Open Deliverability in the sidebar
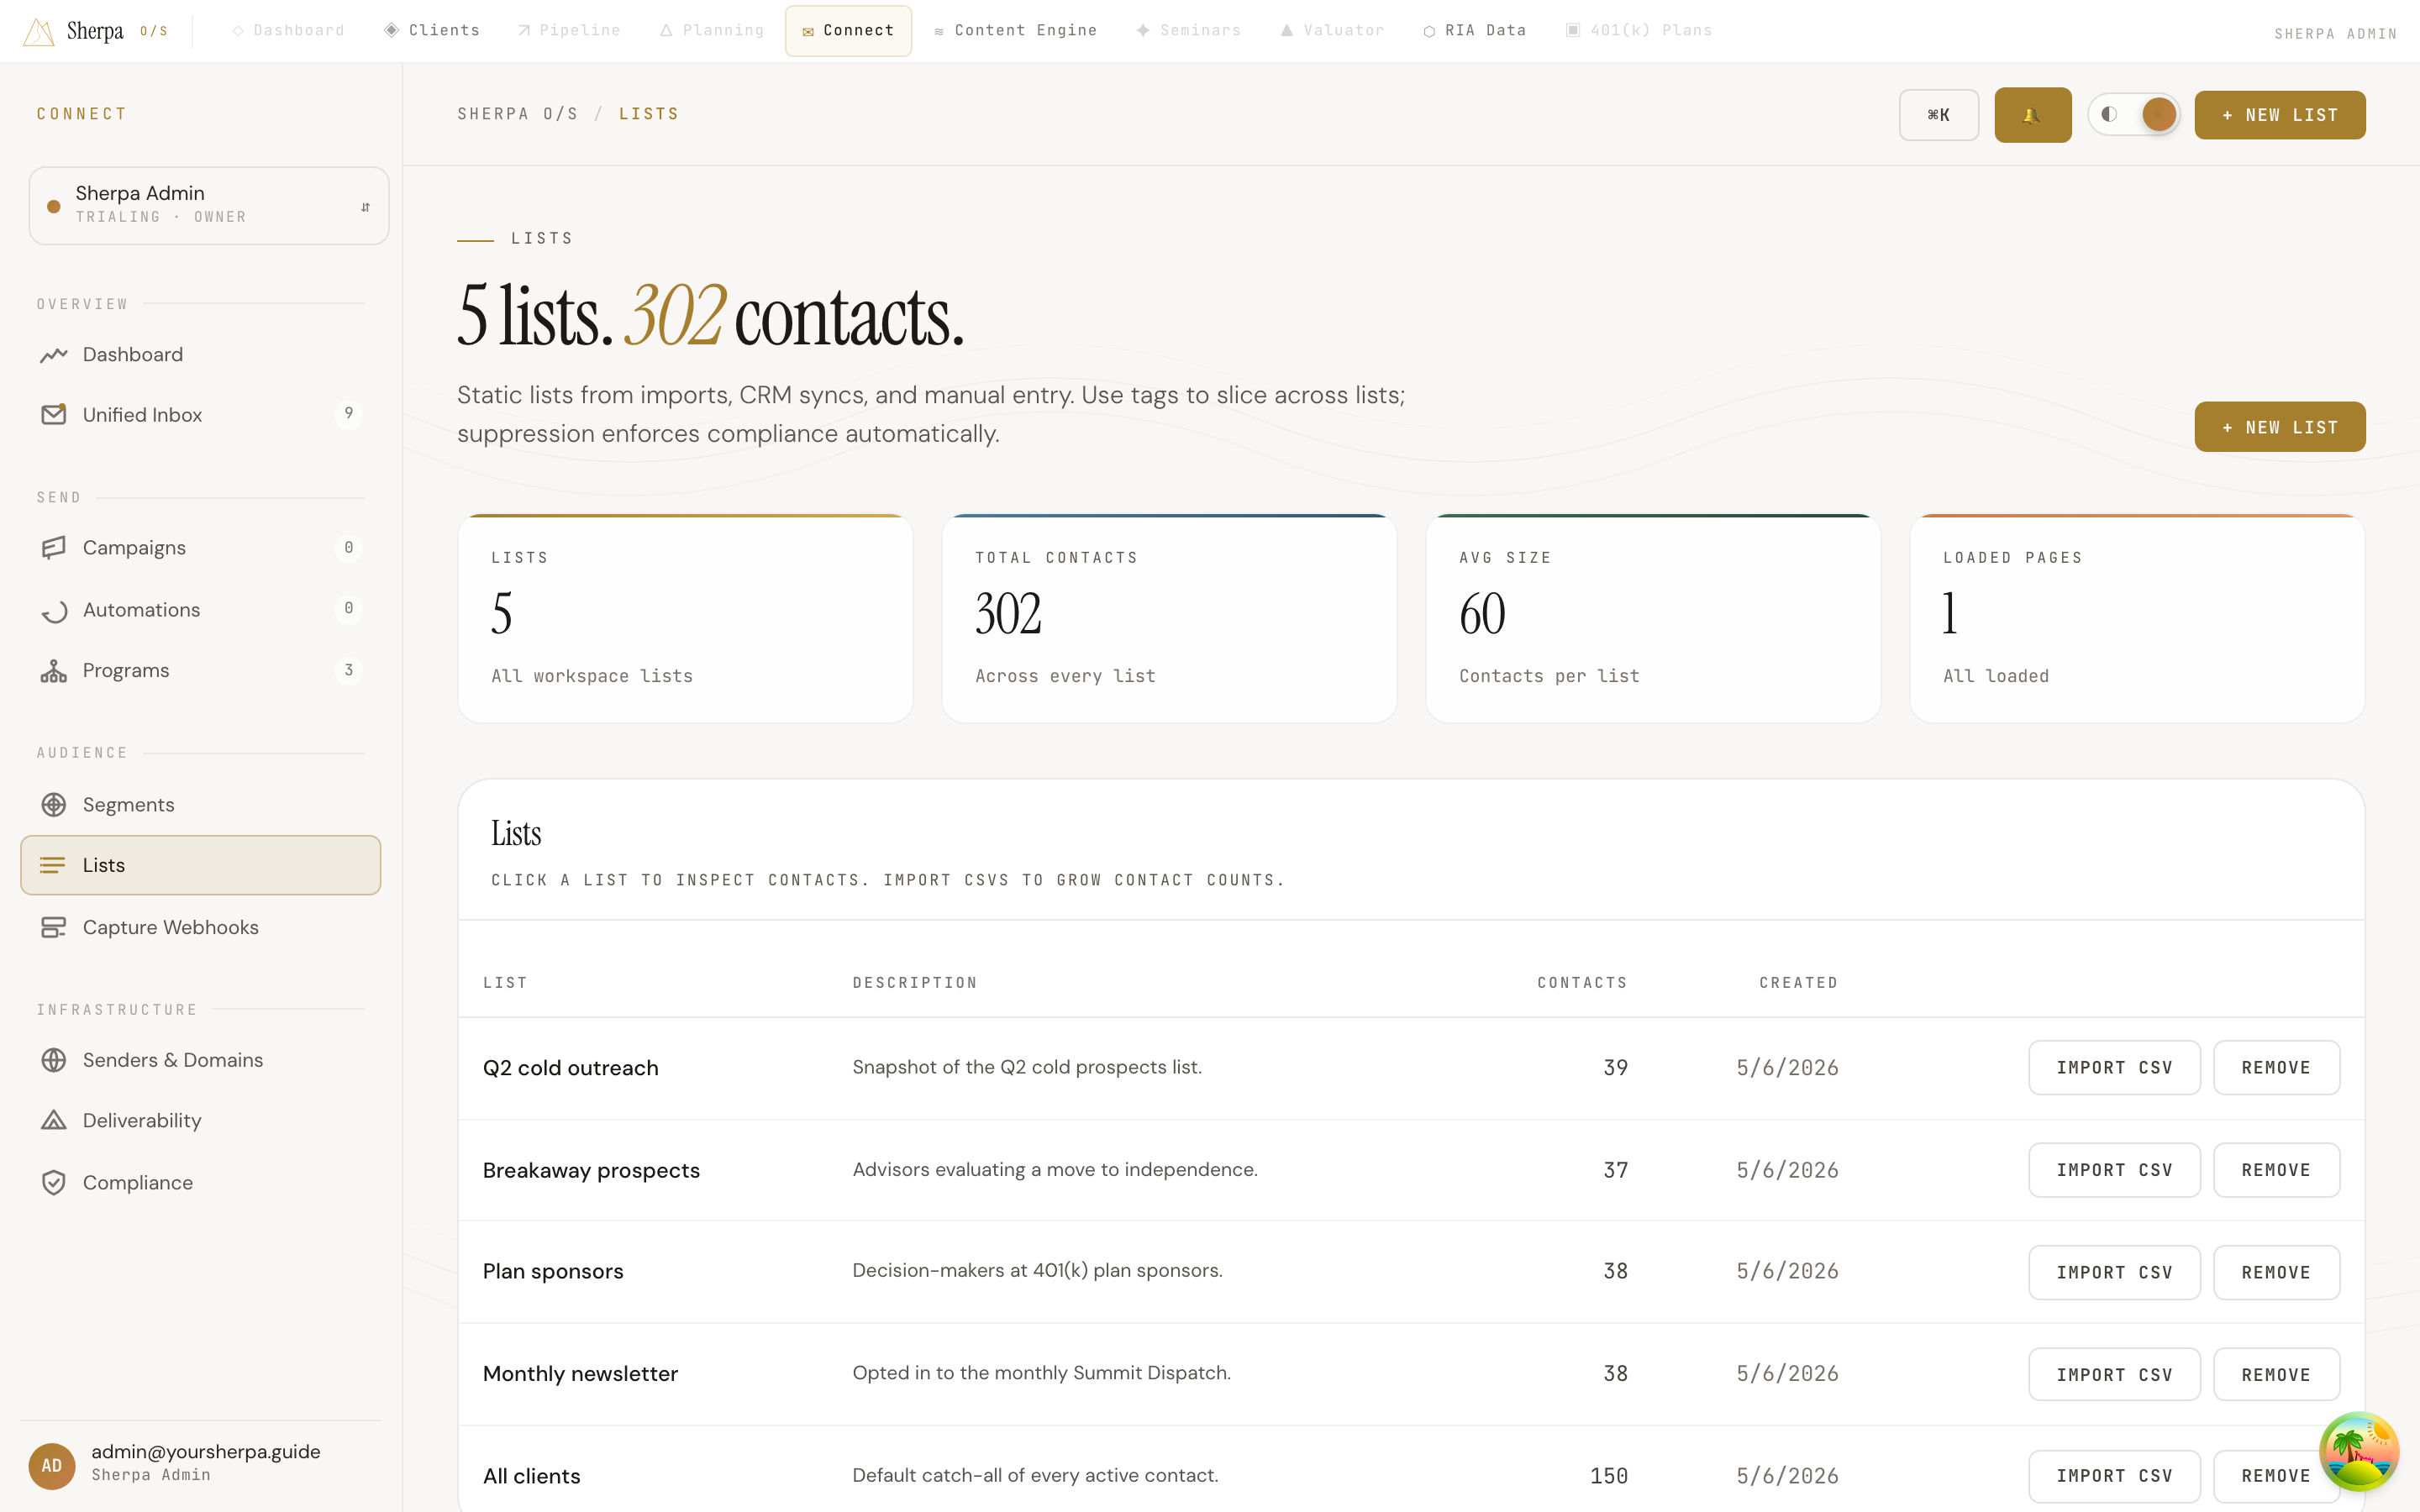 click(200, 1121)
